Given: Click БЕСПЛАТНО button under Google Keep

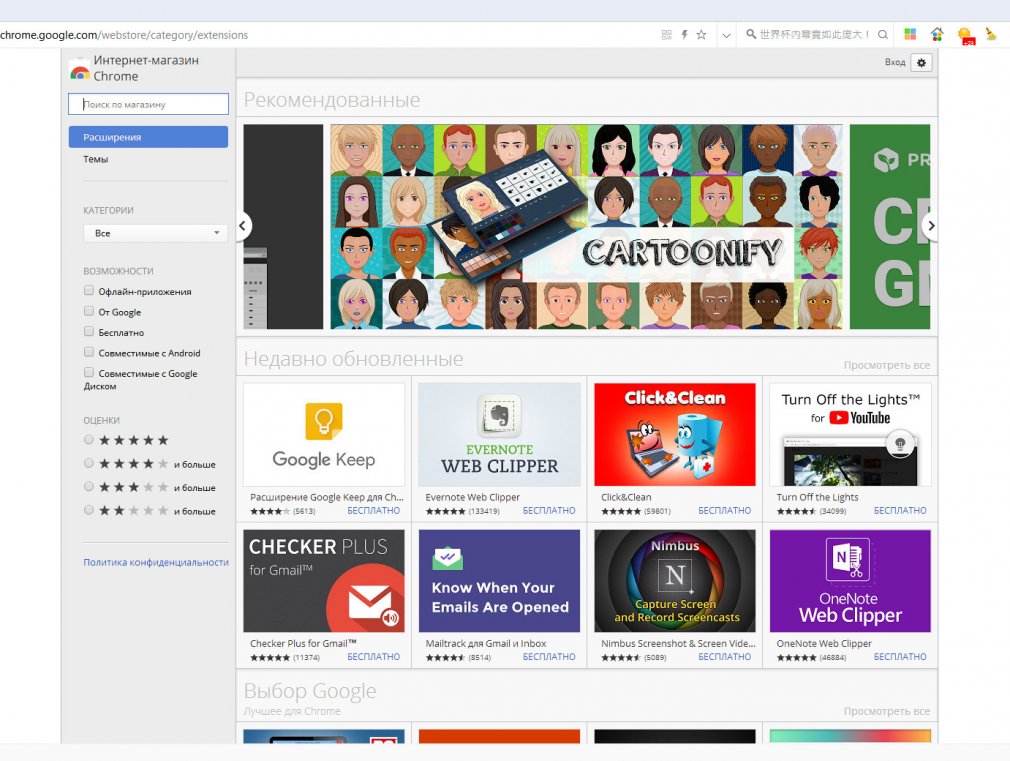Looking at the screenshot, I should click(374, 510).
